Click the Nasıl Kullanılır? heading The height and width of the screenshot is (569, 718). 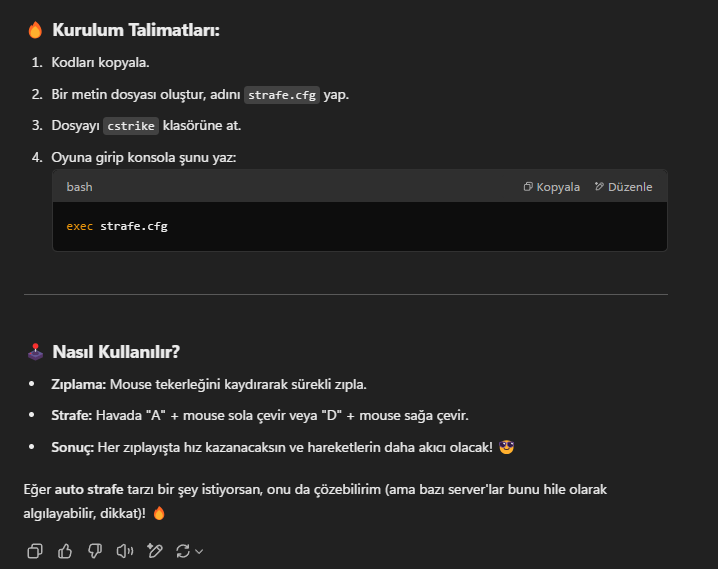pos(116,352)
